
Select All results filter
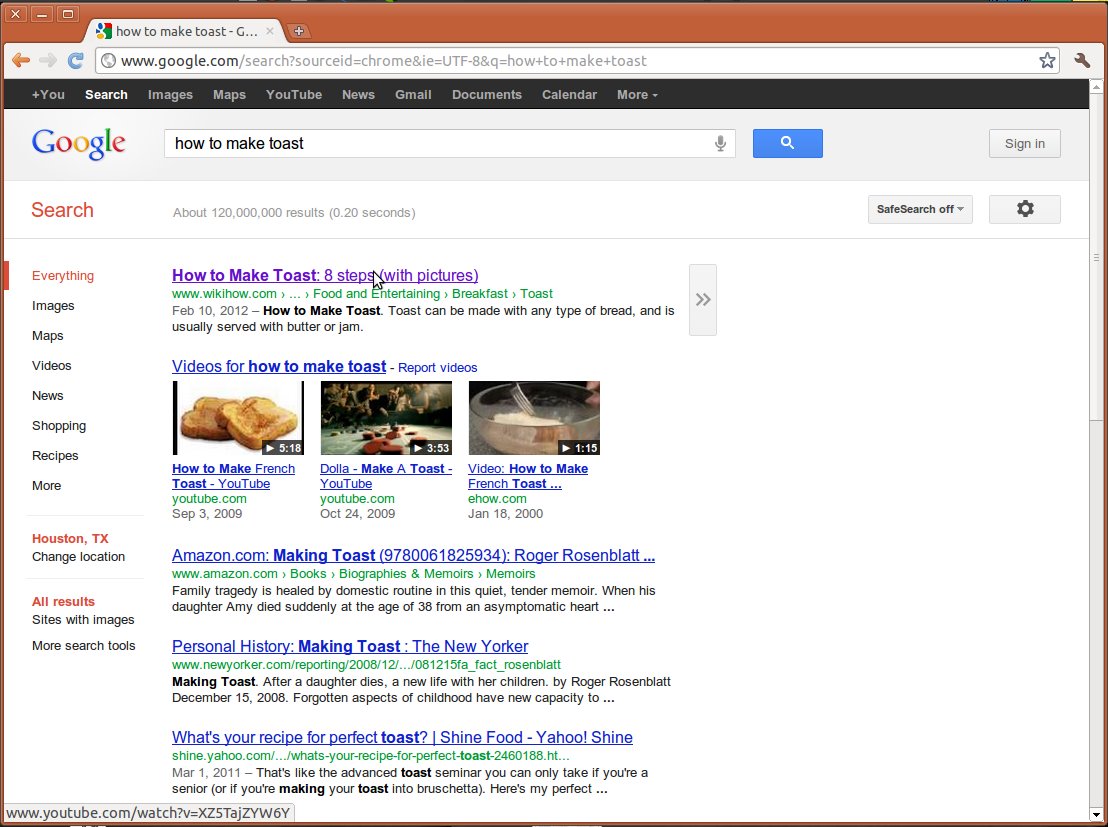tap(63, 602)
